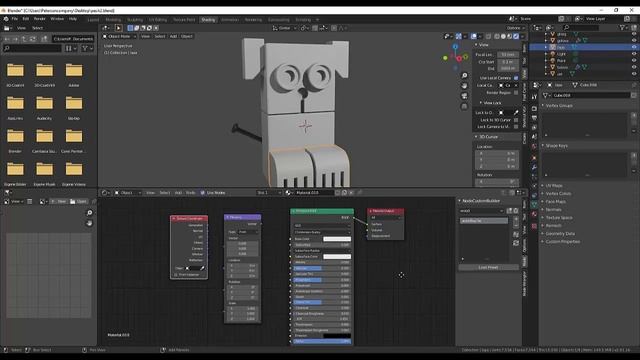
Task: Open the node editor Node menu
Action: [x=190, y=193]
